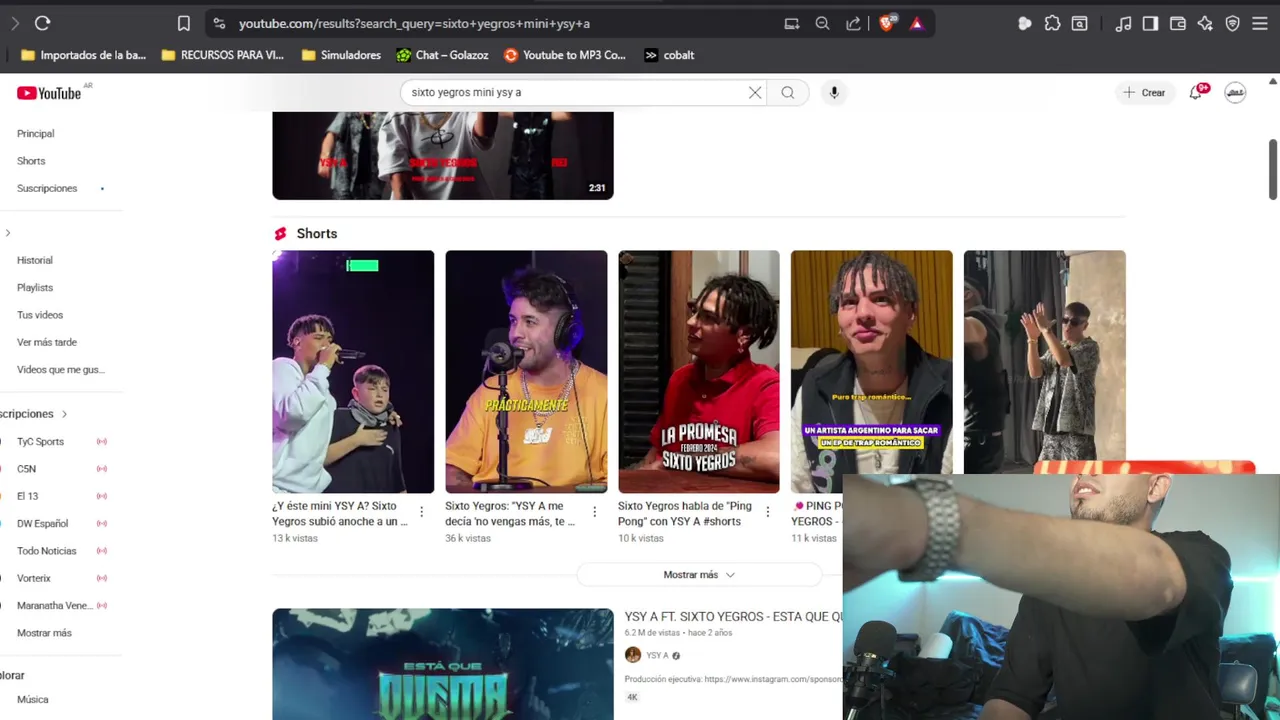Open the VPN shield icon
The height and width of the screenshot is (720, 1280).
pyautogui.click(x=1232, y=23)
